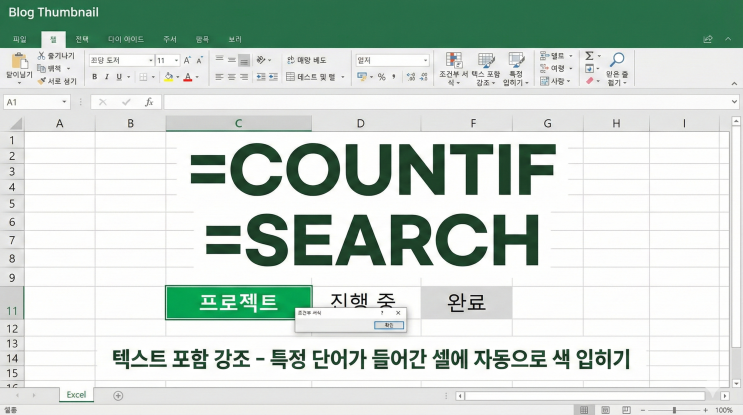Image resolution: width=743 pixels, height=415 pixels.
Task: Open the last ribbon tab 보려
Action: [235, 39]
